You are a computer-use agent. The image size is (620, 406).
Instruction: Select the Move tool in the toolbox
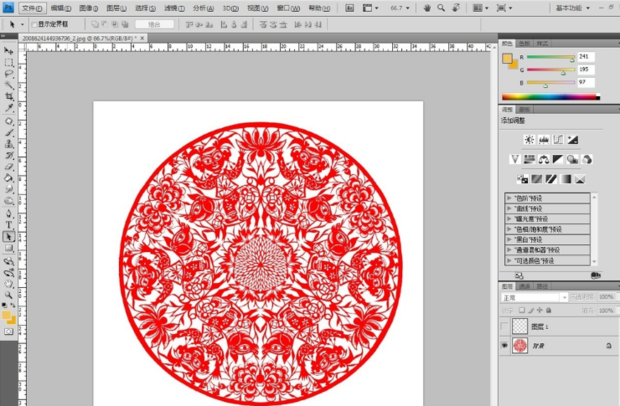coord(9,50)
